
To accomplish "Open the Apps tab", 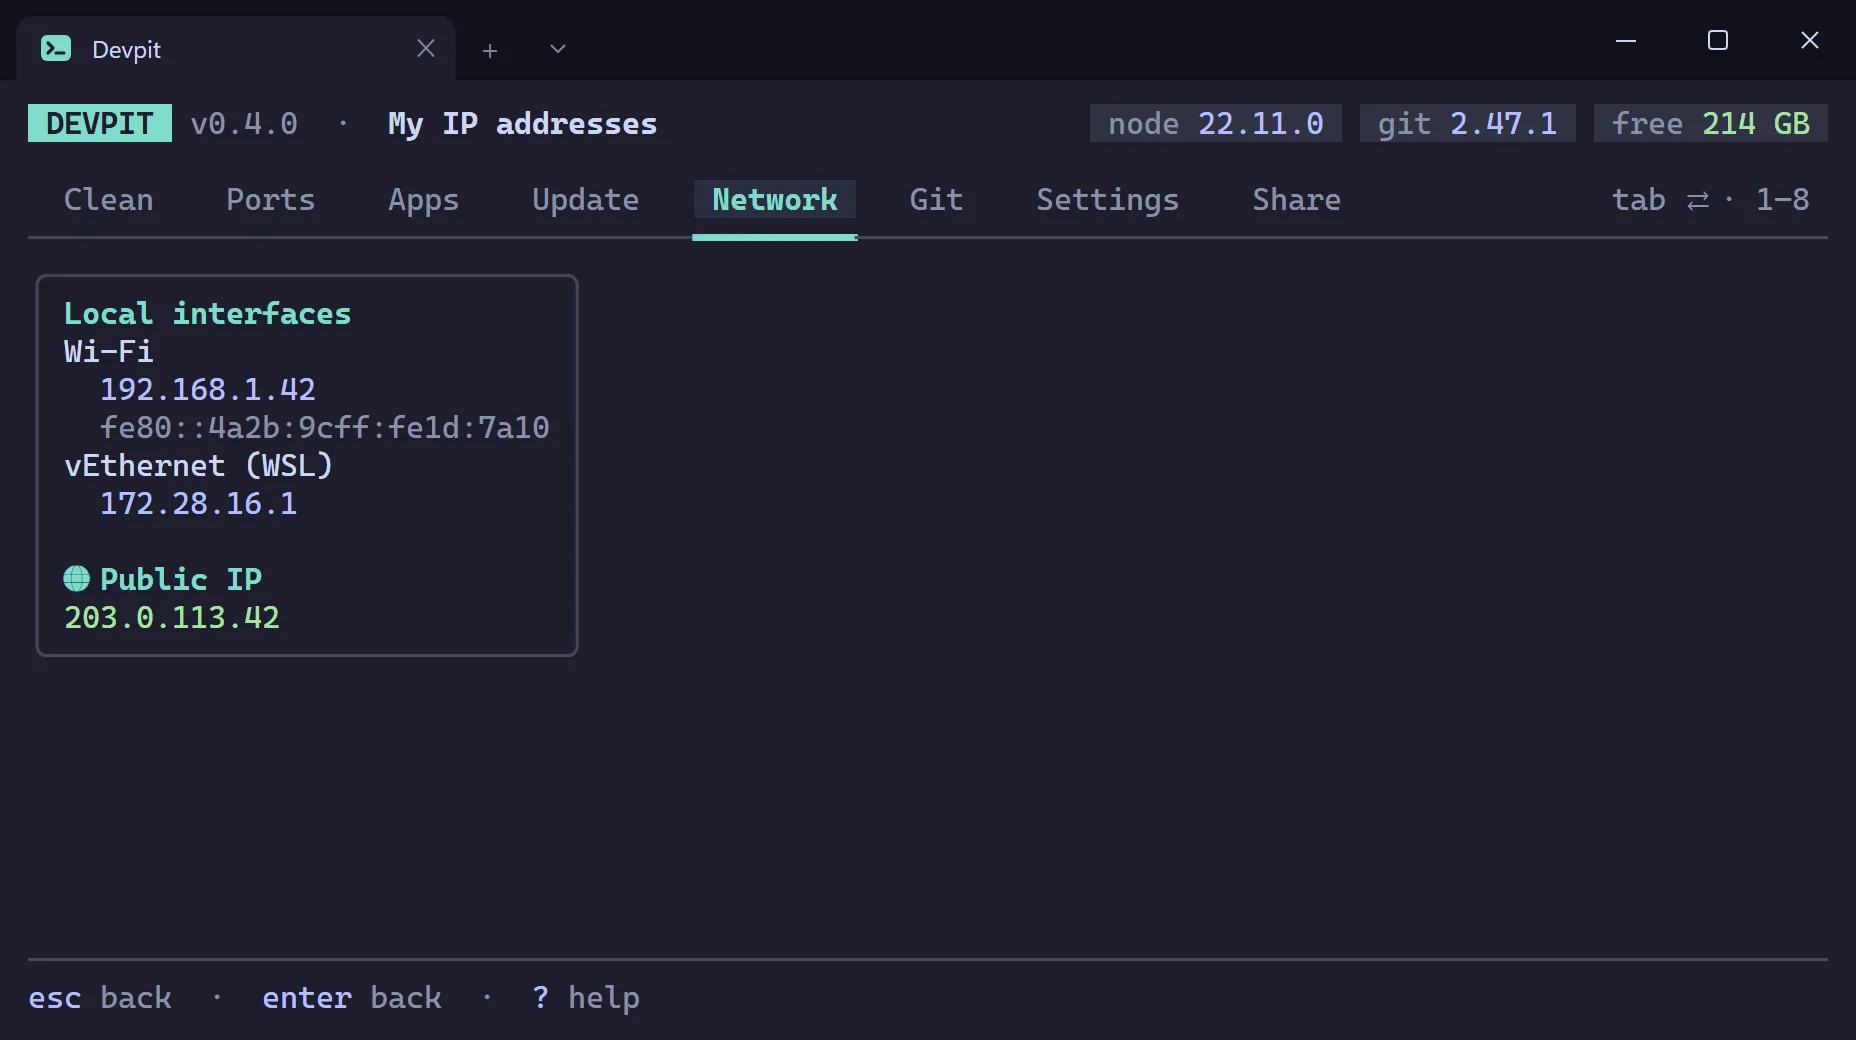I will click(x=424, y=200).
